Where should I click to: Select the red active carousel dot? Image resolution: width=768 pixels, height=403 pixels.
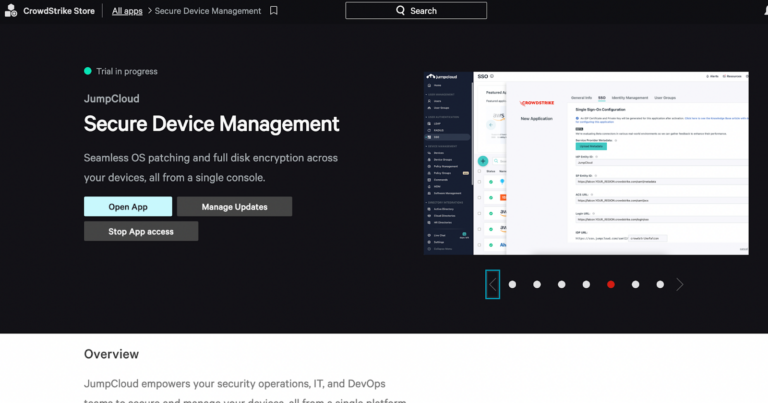611,284
